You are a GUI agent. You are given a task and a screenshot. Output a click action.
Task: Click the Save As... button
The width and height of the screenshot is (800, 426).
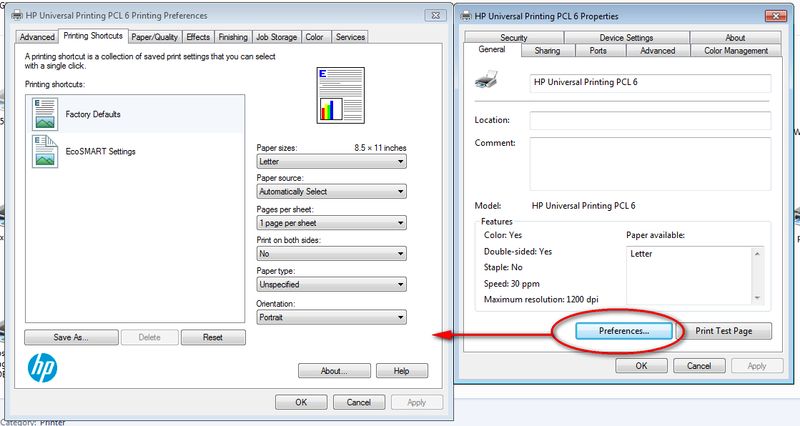[x=71, y=337]
